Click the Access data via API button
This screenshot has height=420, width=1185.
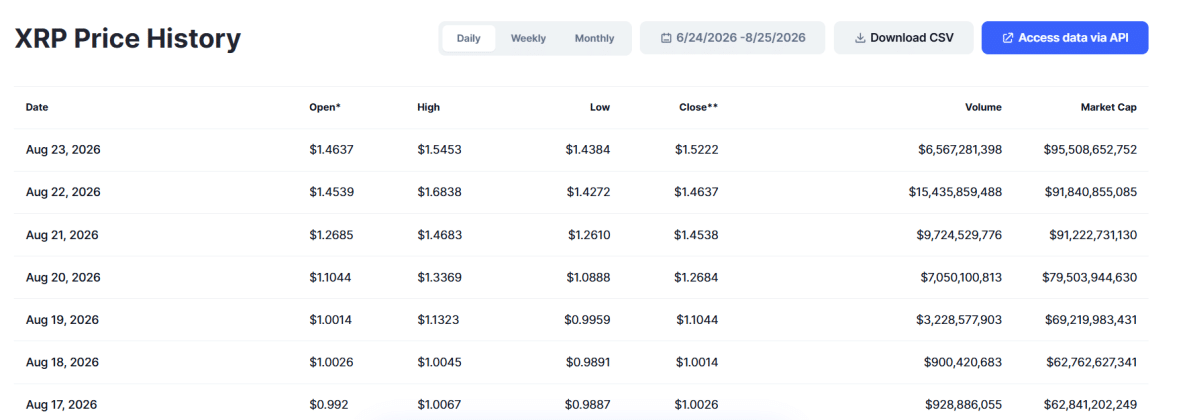(1065, 38)
